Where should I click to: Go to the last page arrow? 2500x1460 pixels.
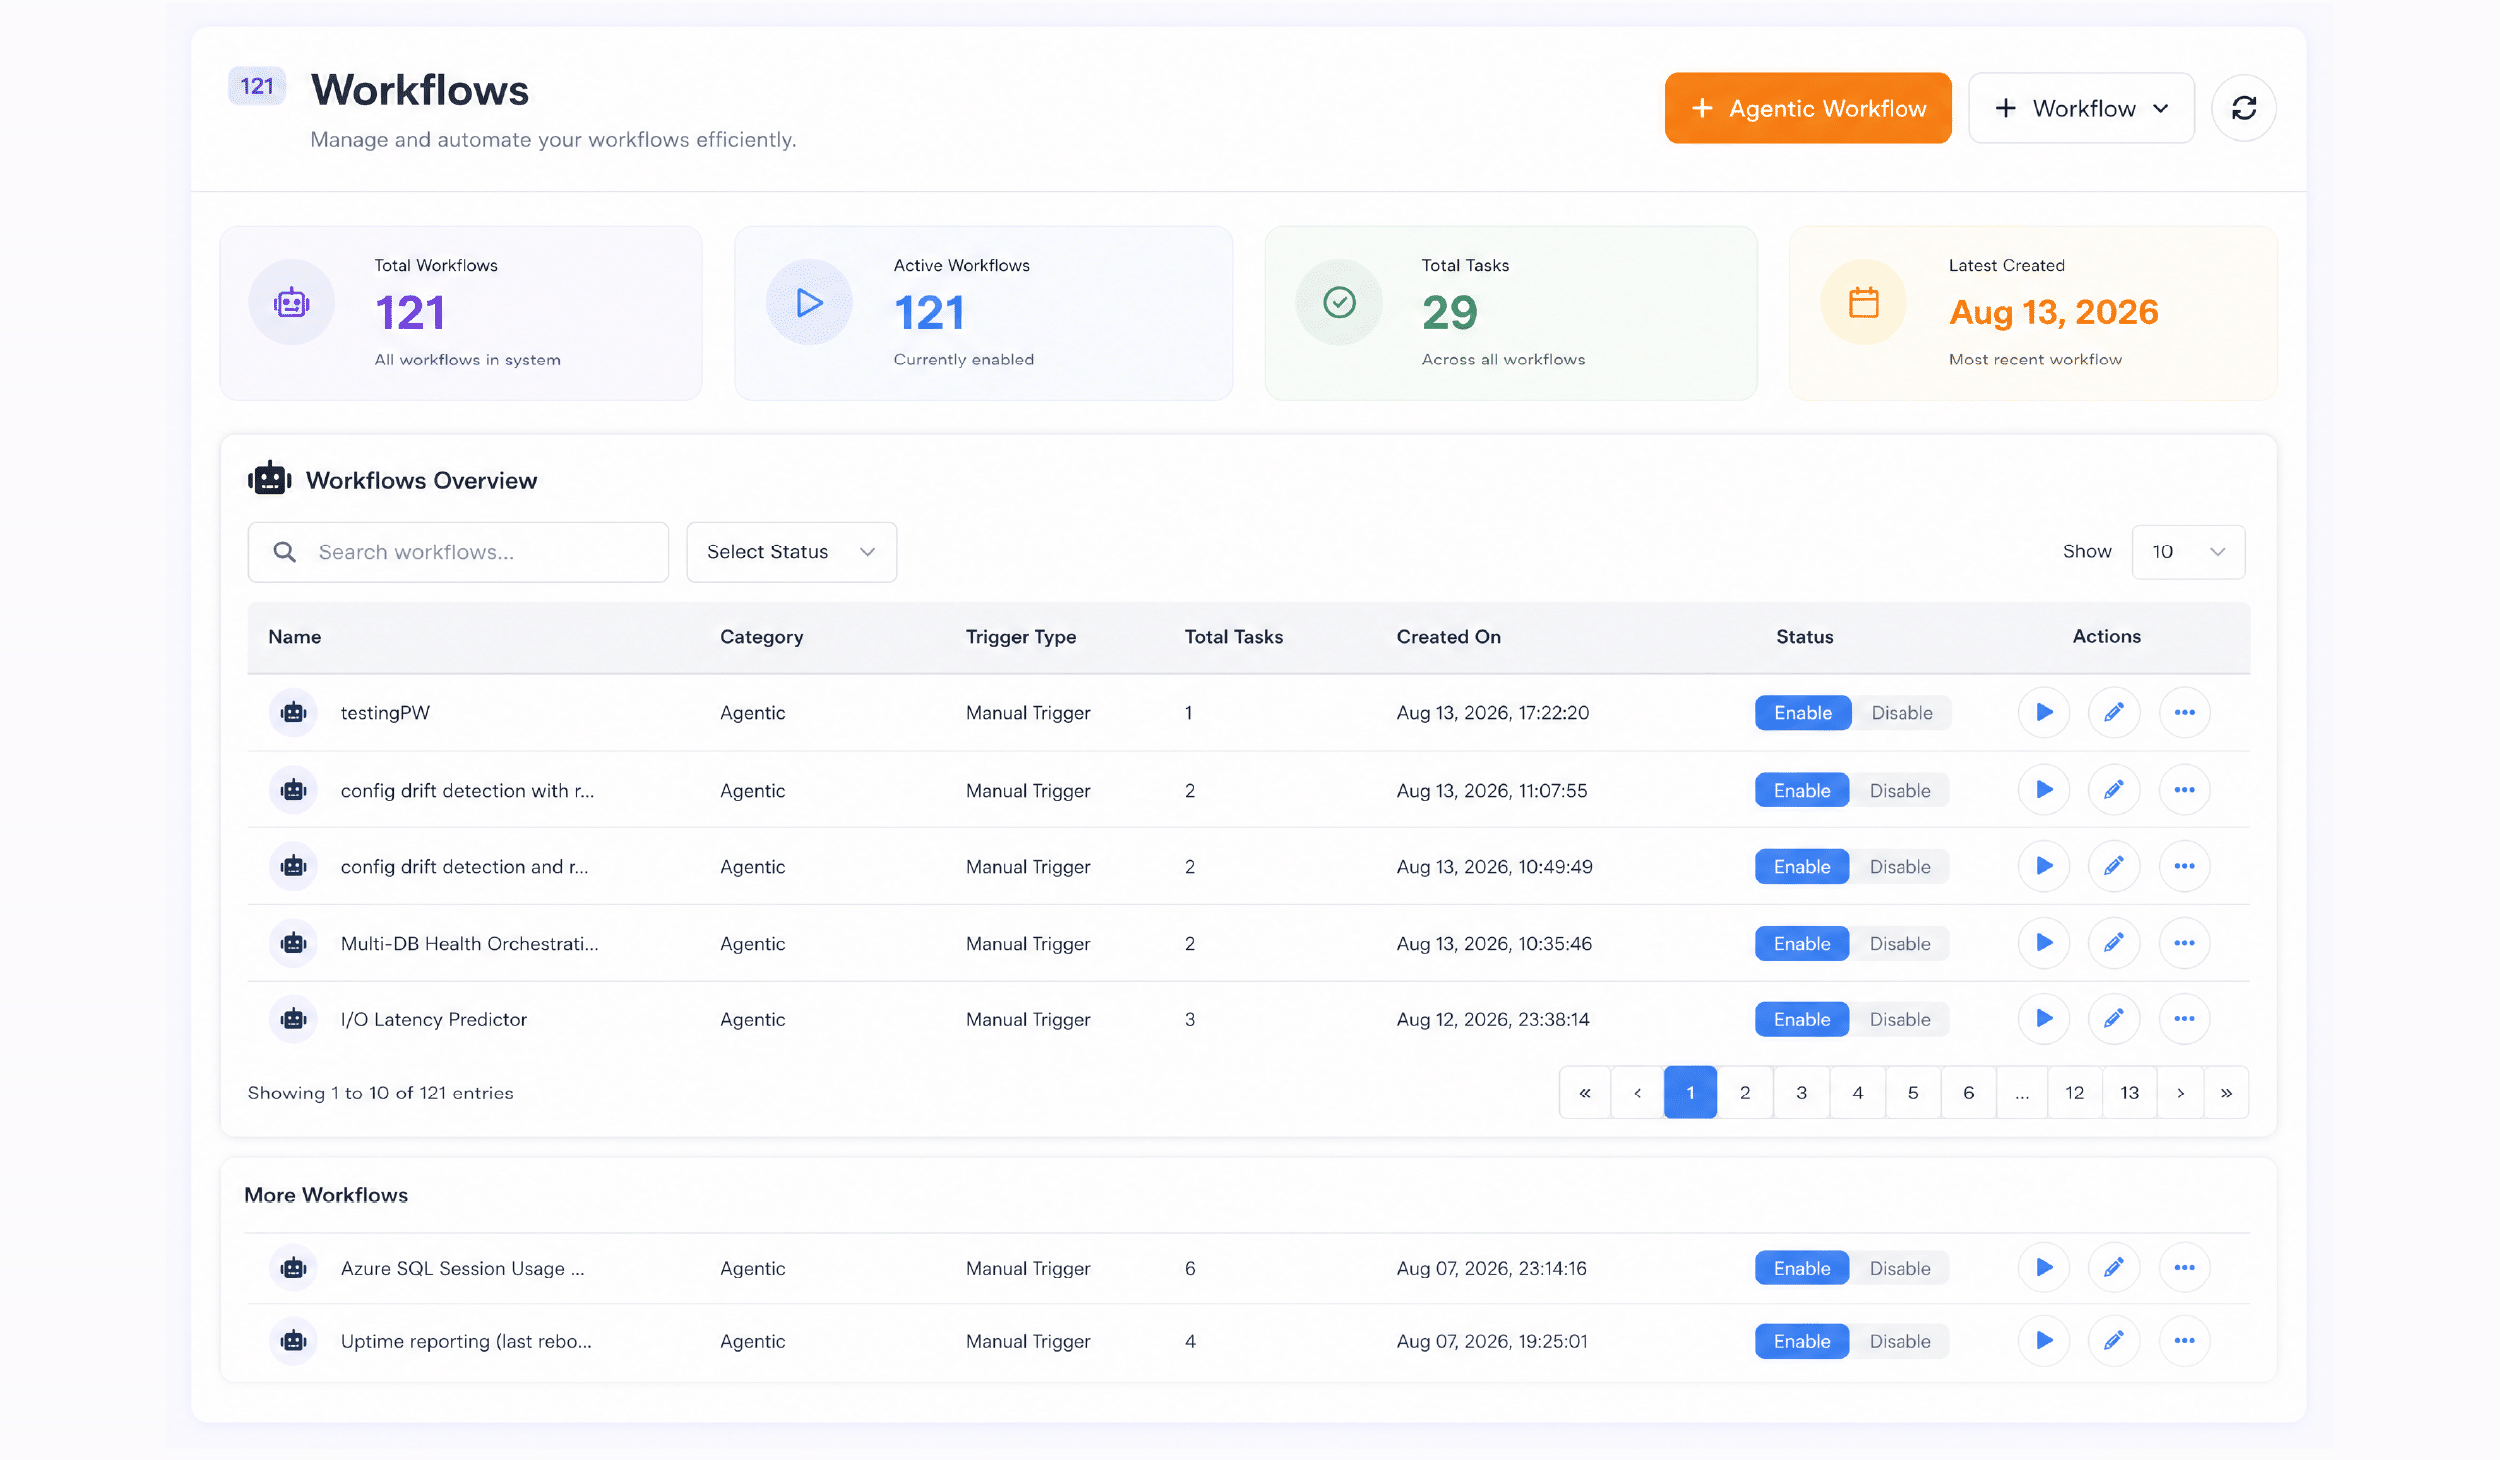point(2226,1092)
